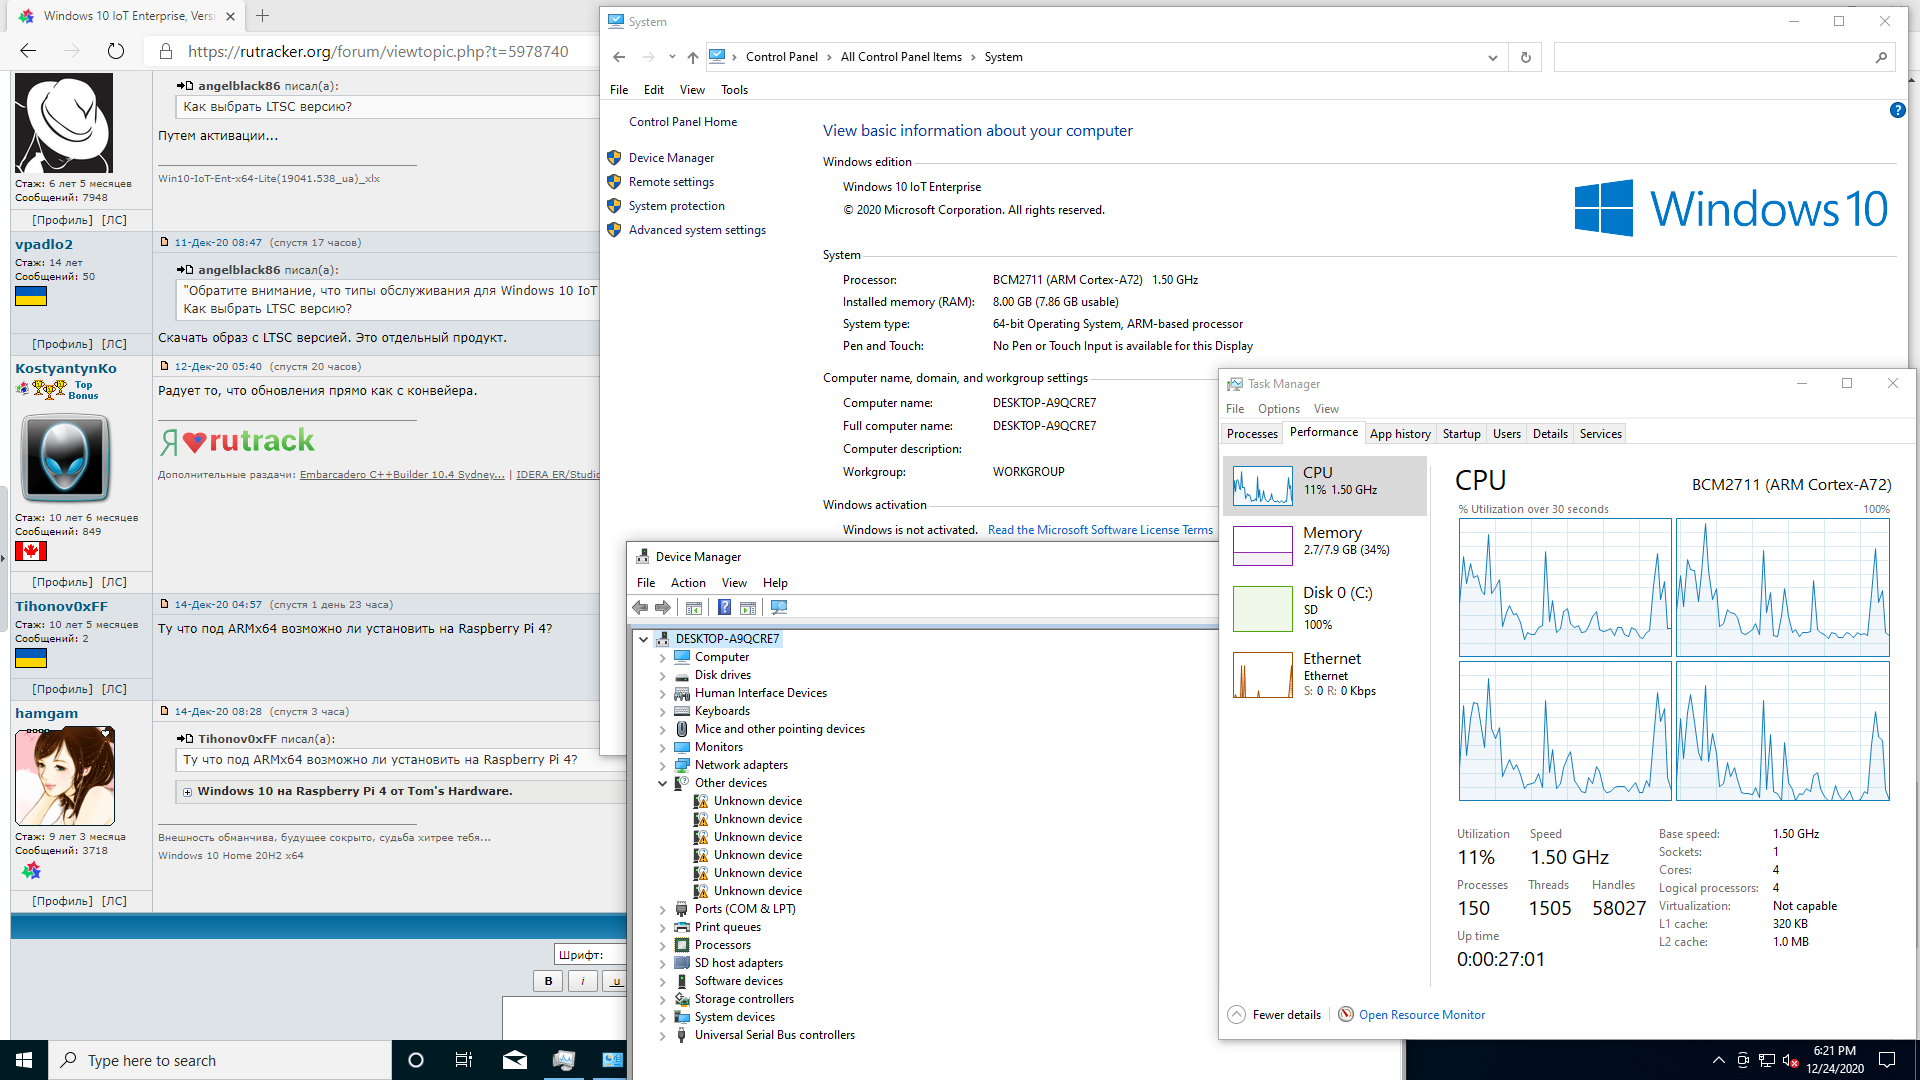The image size is (1920, 1080).
Task: Click refresh button in System address bar
Action: pos(1526,57)
